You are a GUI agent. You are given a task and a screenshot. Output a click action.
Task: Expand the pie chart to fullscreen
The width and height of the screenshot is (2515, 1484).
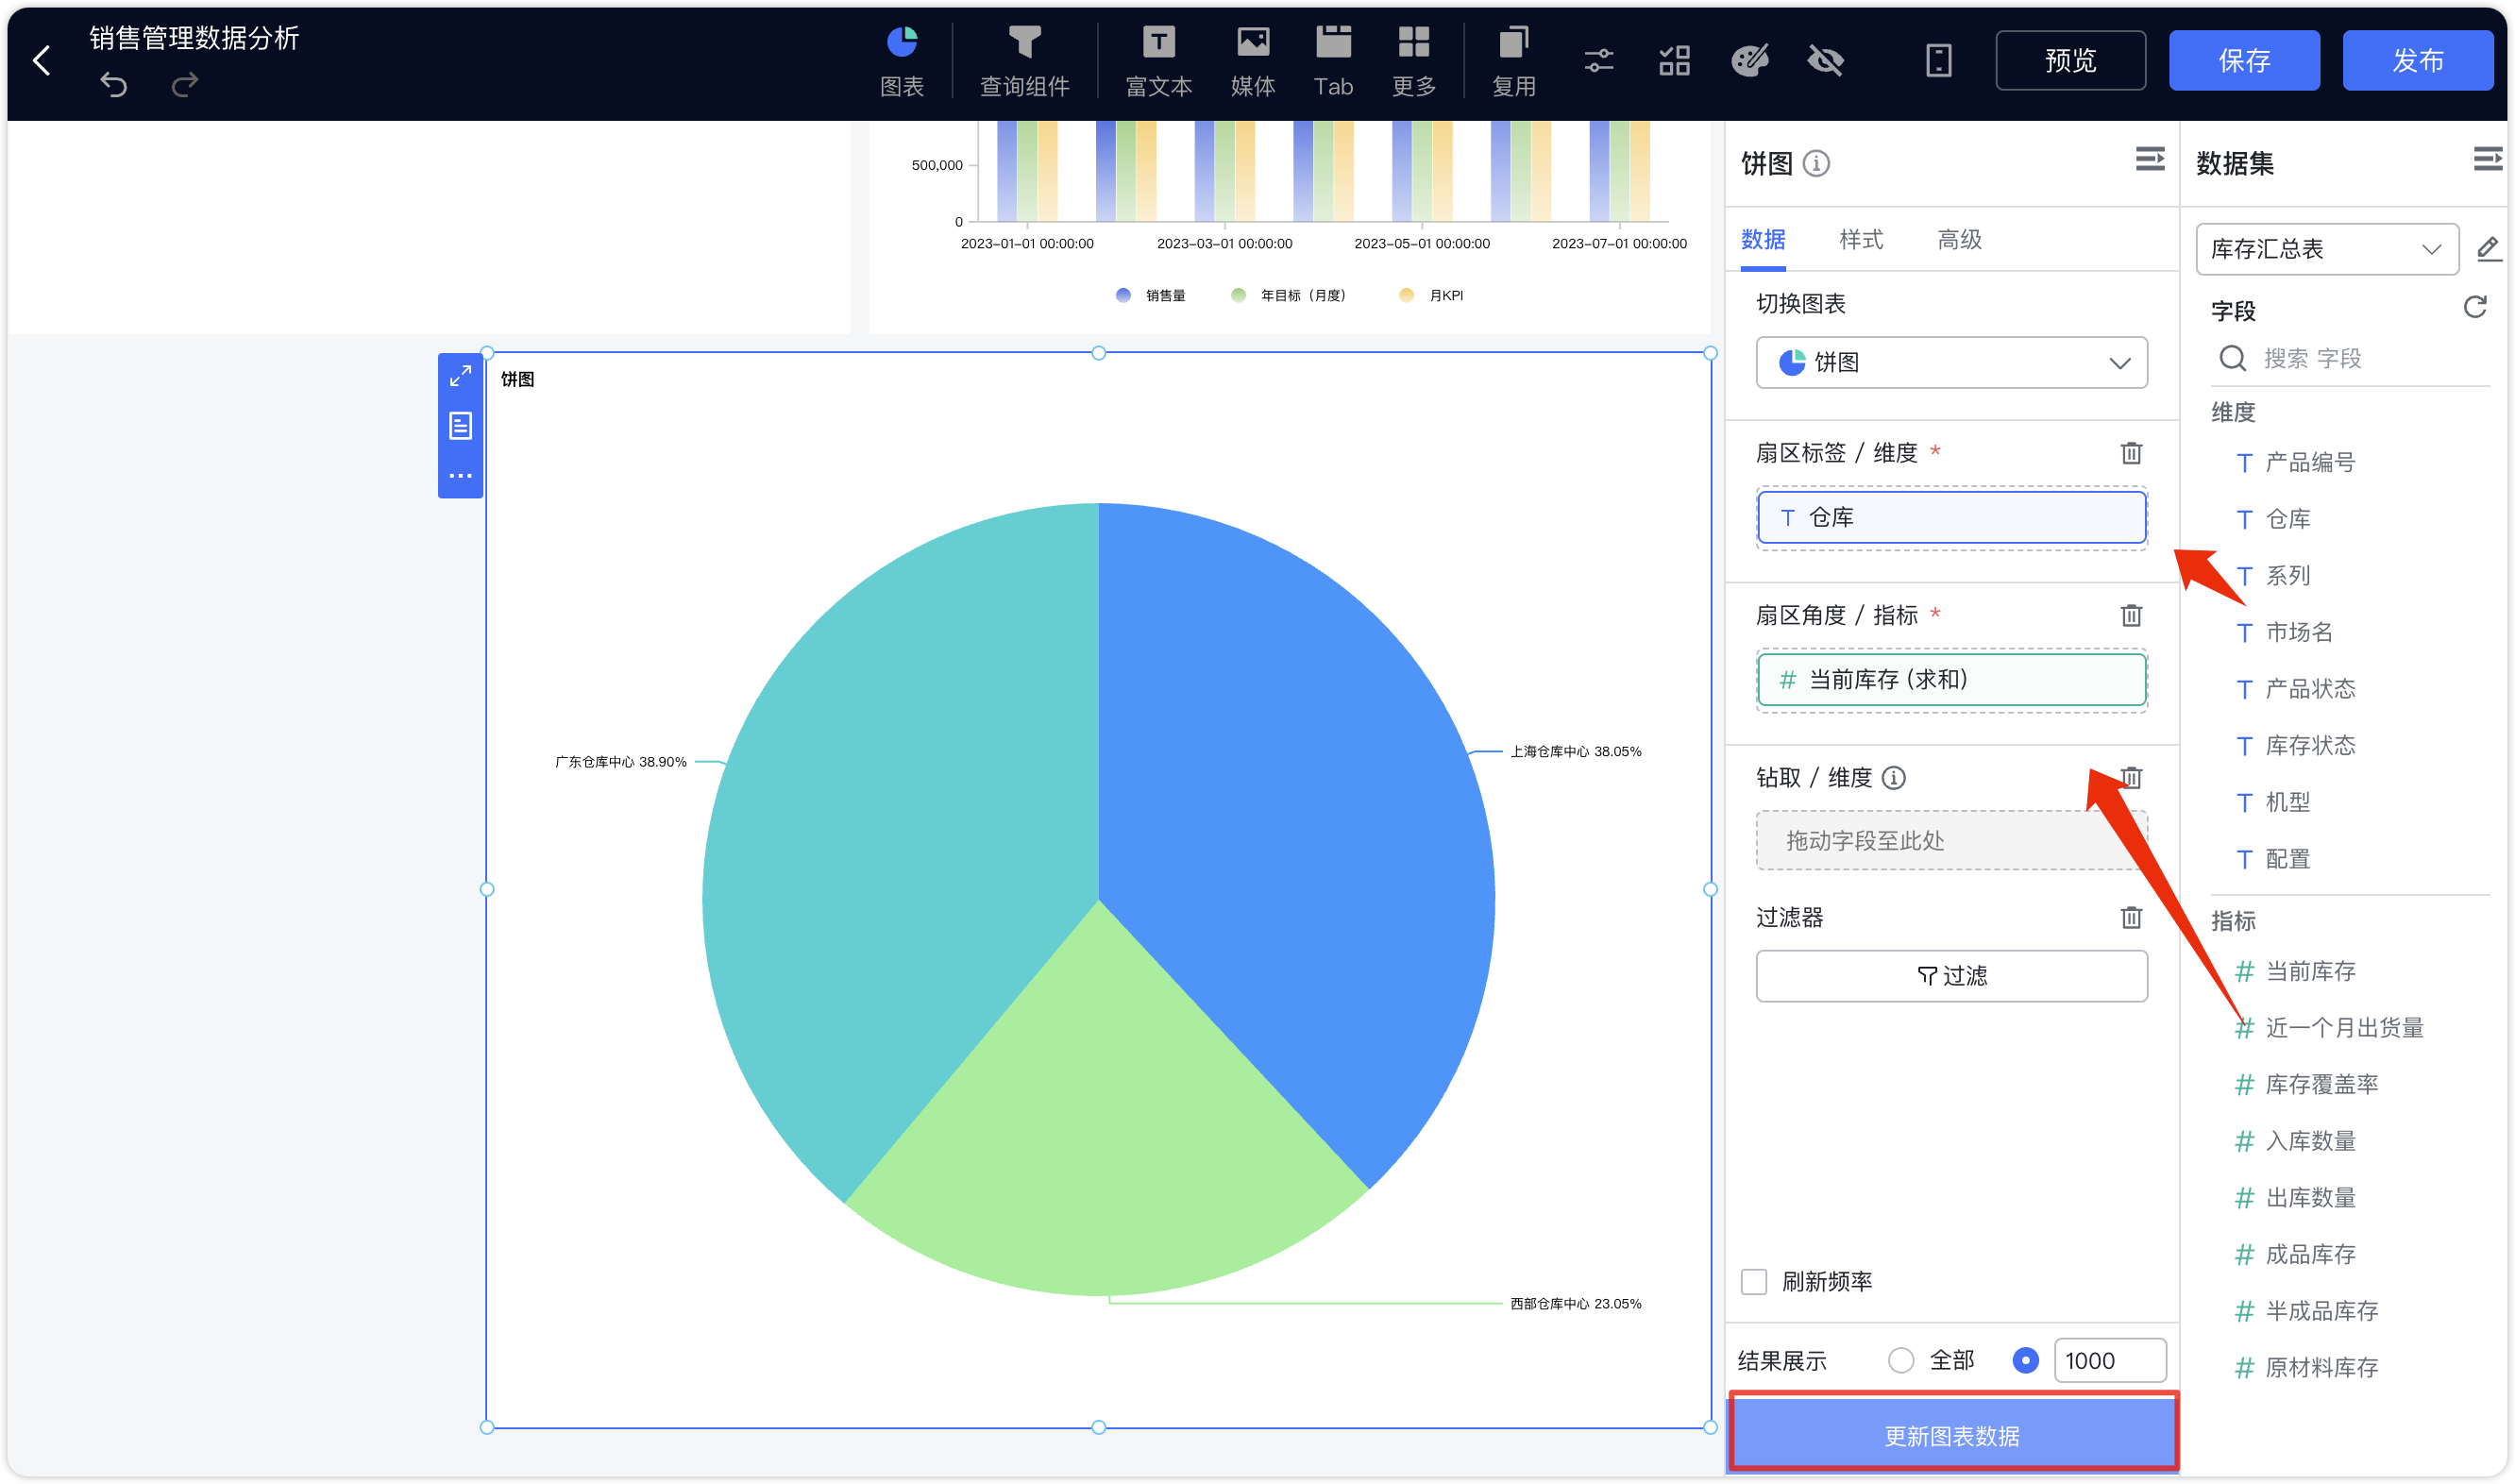click(x=460, y=377)
